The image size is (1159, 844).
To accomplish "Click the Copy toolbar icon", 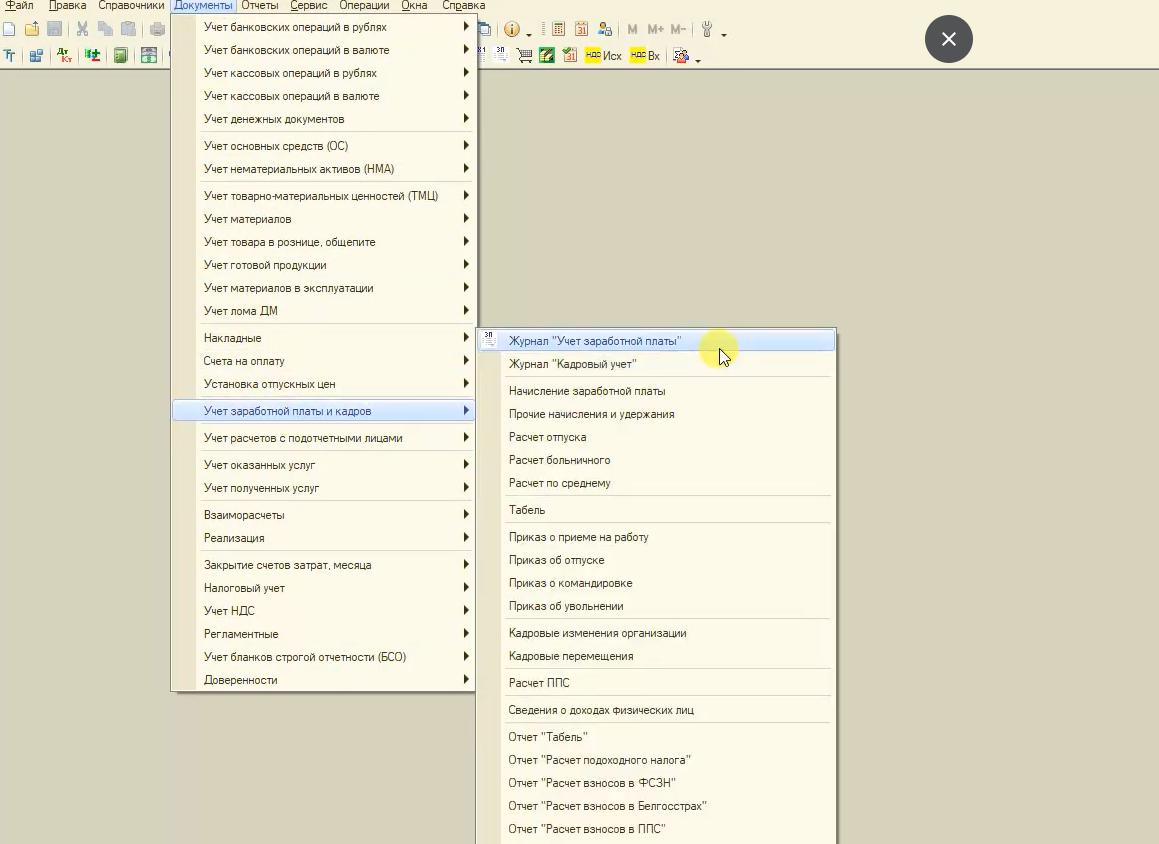I will (x=105, y=30).
